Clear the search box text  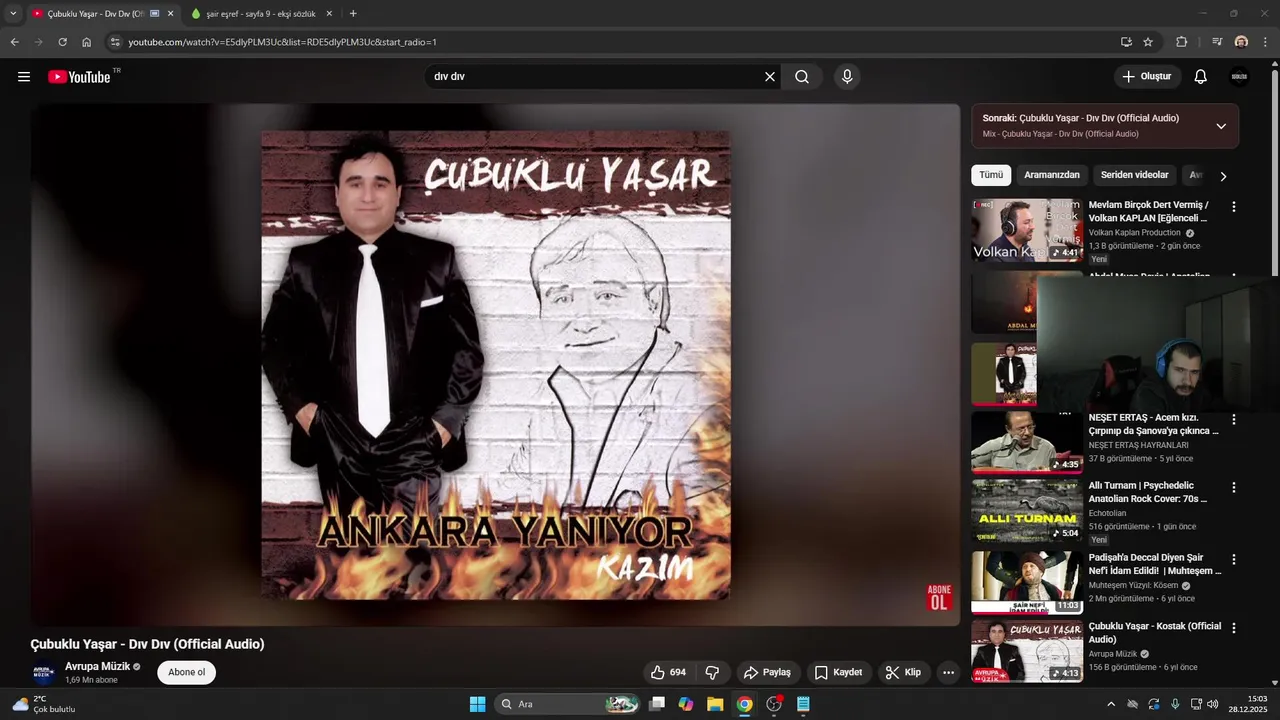[x=770, y=77]
